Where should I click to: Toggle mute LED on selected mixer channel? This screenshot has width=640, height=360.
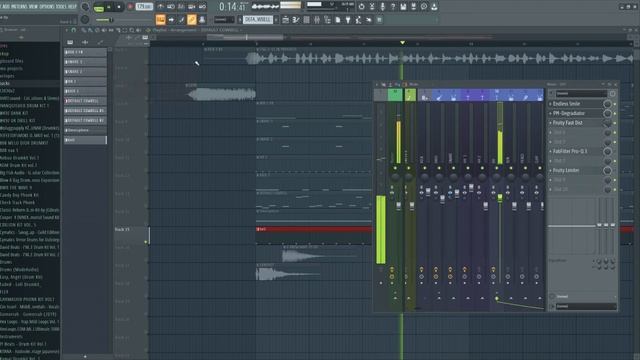click(x=496, y=168)
